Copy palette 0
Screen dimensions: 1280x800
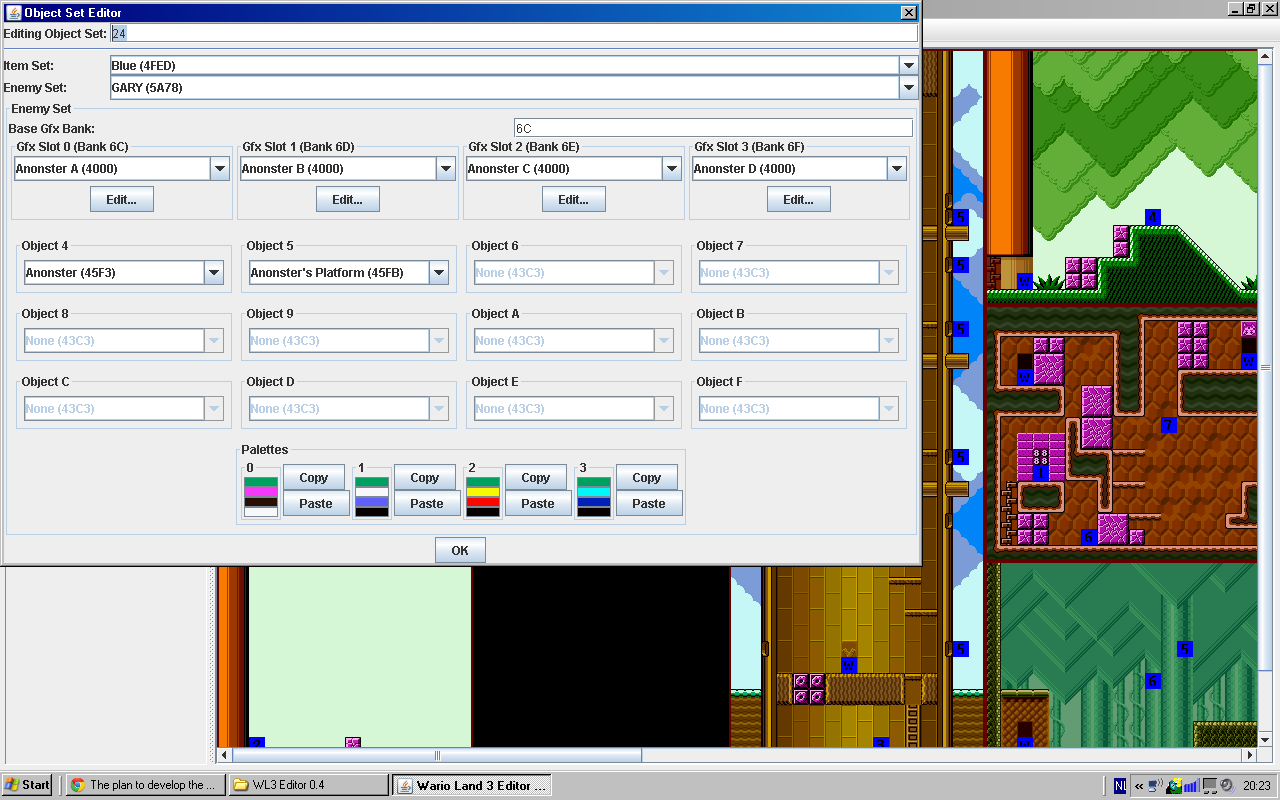pyautogui.click(x=313, y=477)
